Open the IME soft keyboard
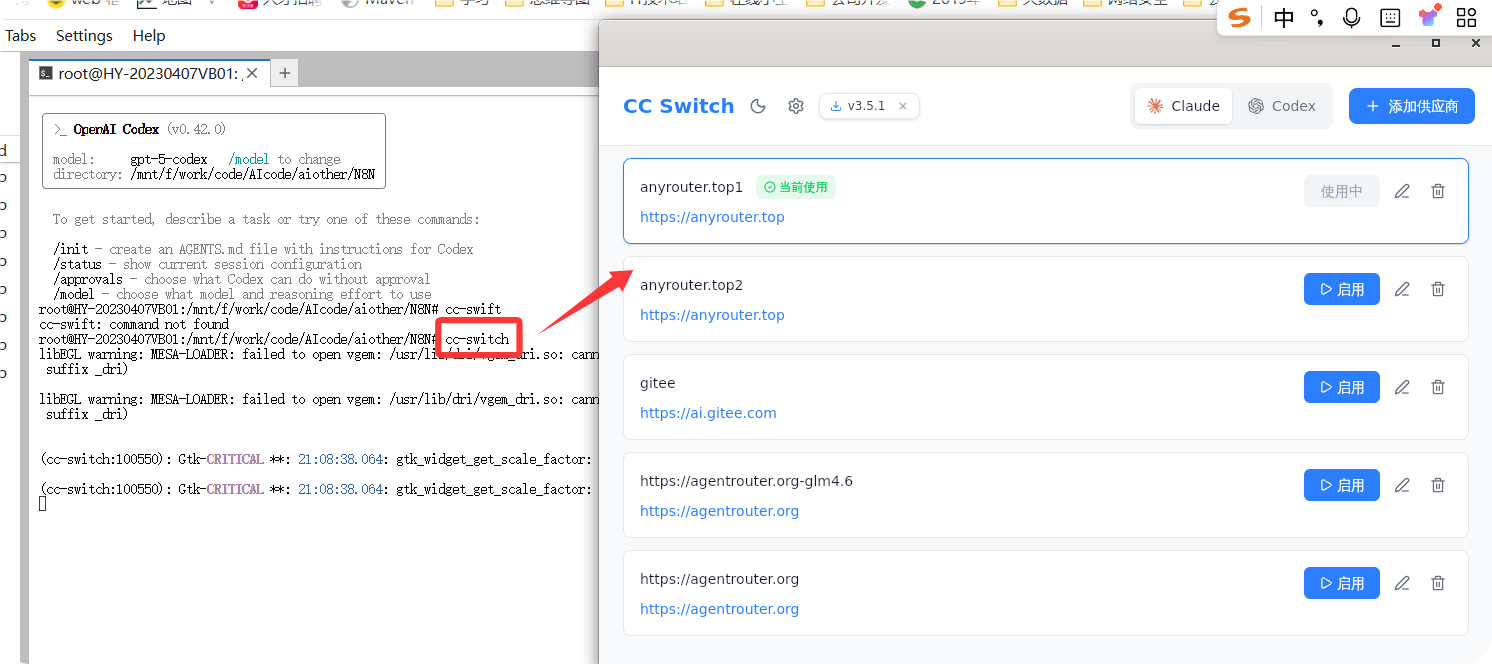Image resolution: width=1492 pixels, height=664 pixels. click(1389, 17)
